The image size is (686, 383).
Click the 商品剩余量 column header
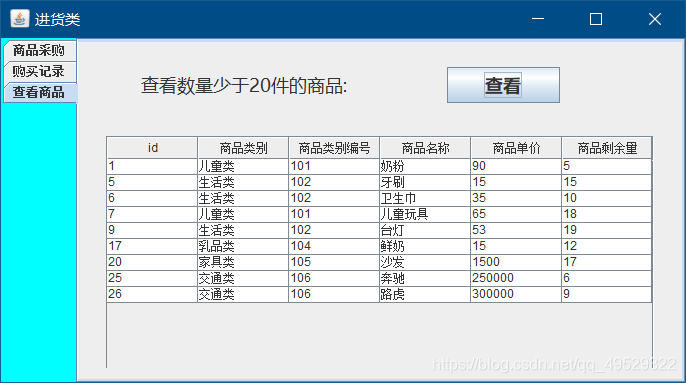pyautogui.click(x=607, y=148)
